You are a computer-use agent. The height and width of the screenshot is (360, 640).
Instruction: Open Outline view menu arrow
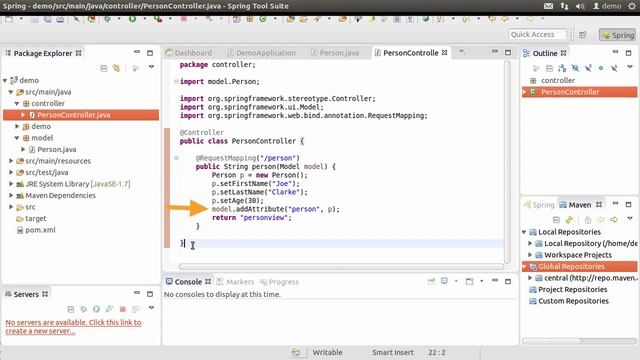630,67
